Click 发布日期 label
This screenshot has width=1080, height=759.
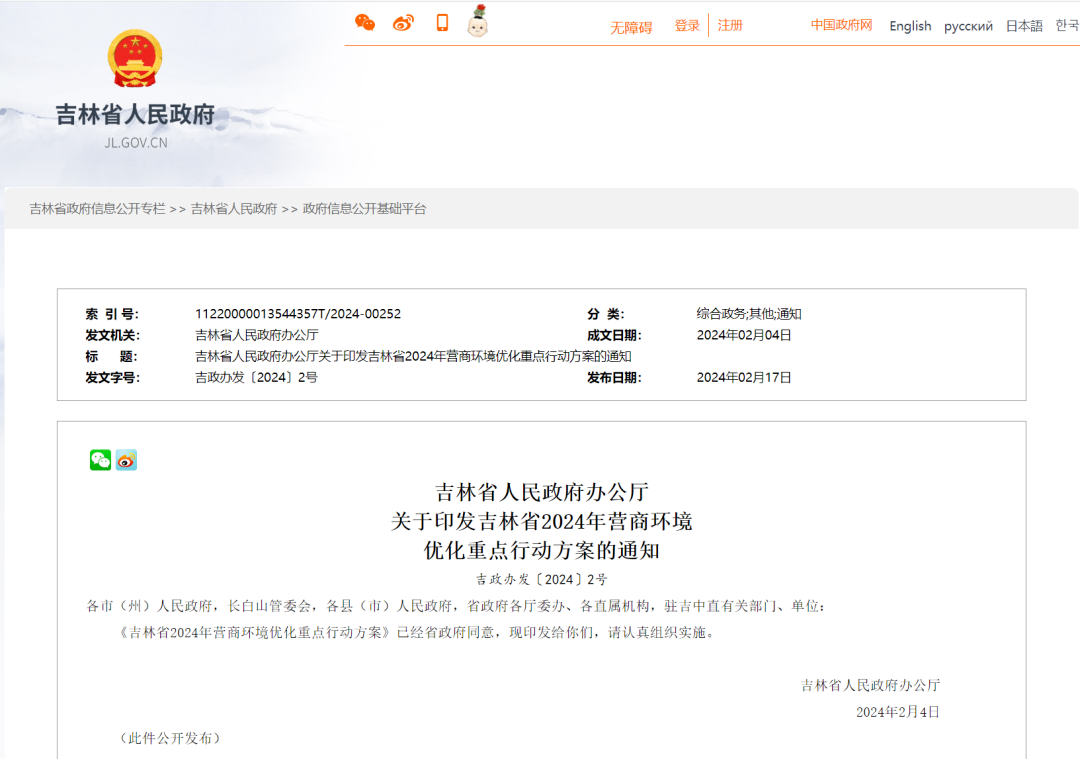pos(614,377)
